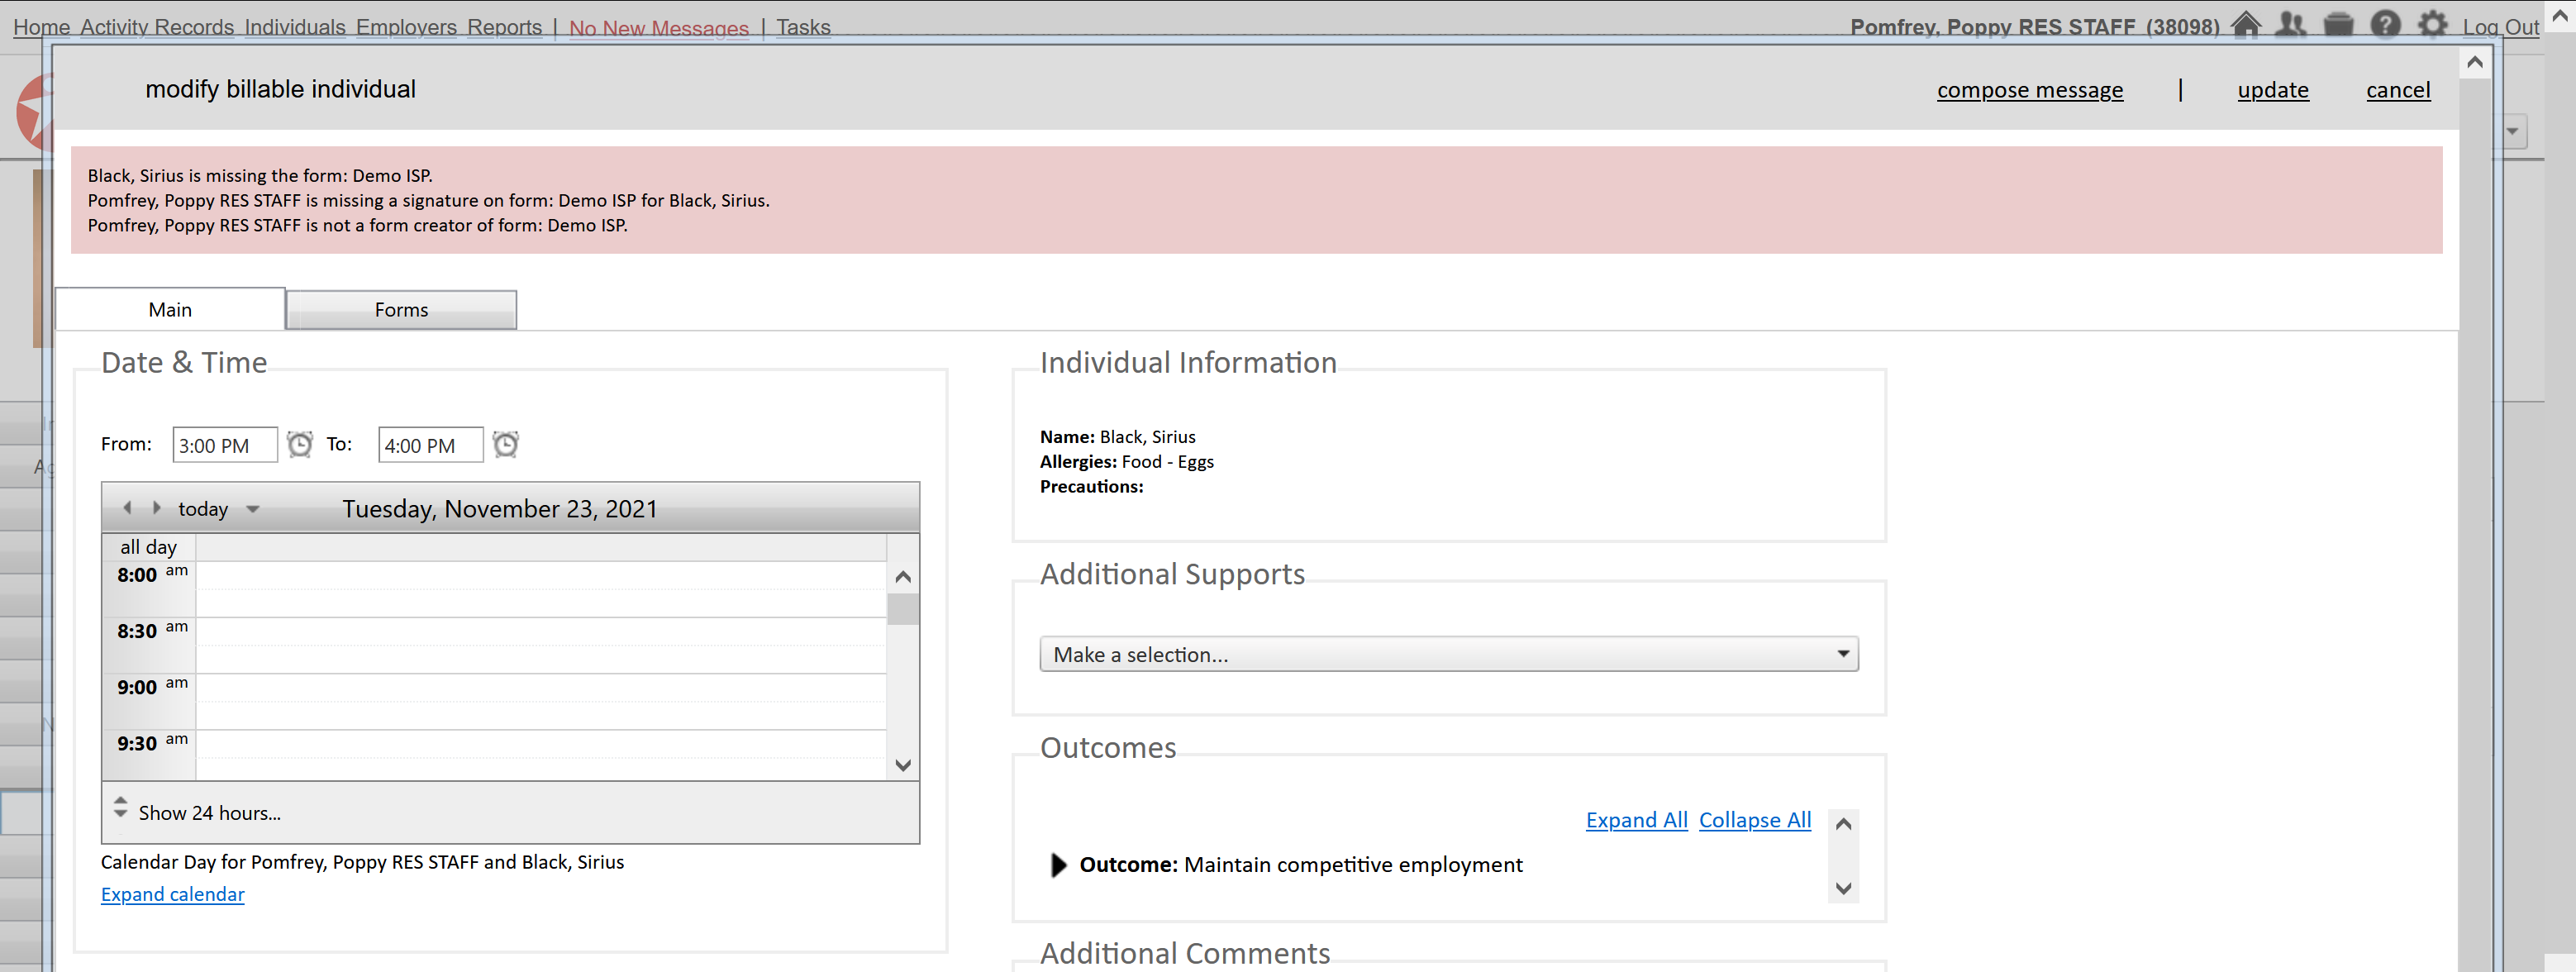Expand the Maintain competitive employment outcome
Screen dimensions: 2576x972
(1058, 865)
